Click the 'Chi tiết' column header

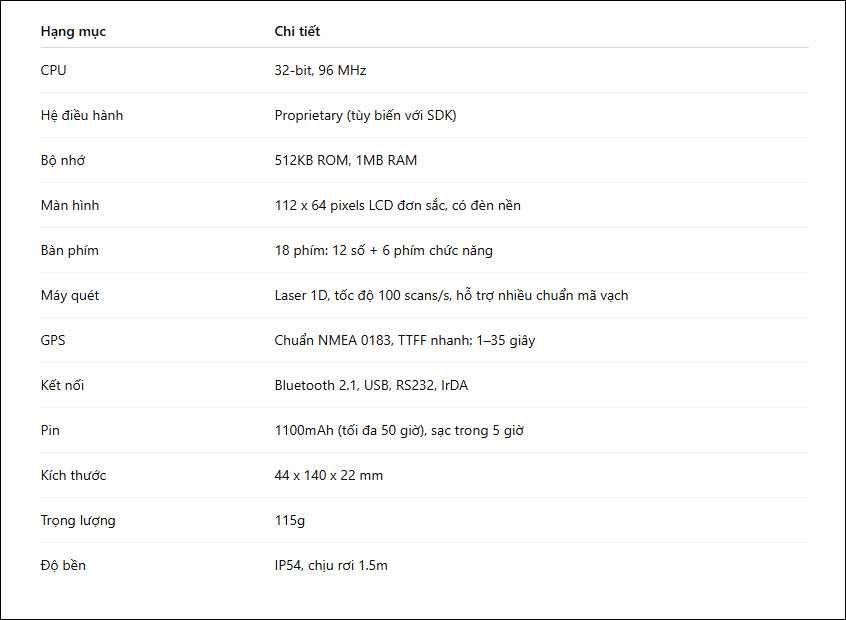[297, 31]
